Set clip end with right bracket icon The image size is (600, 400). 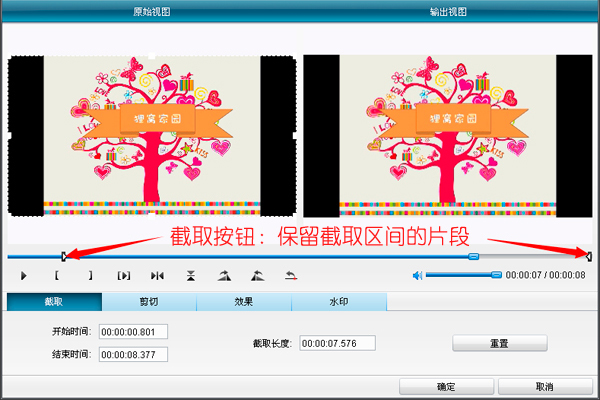pos(90,275)
